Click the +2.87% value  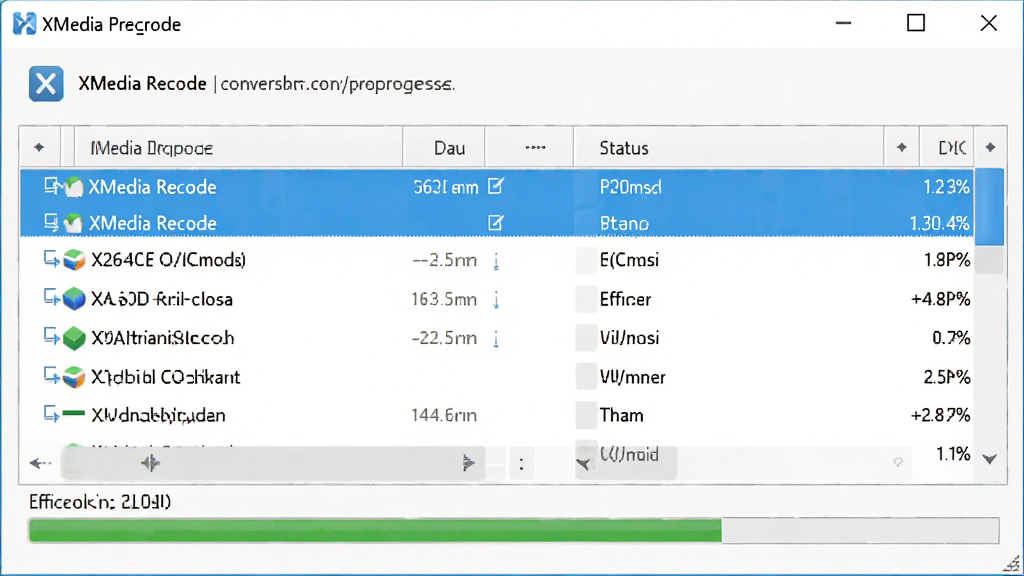click(x=940, y=415)
